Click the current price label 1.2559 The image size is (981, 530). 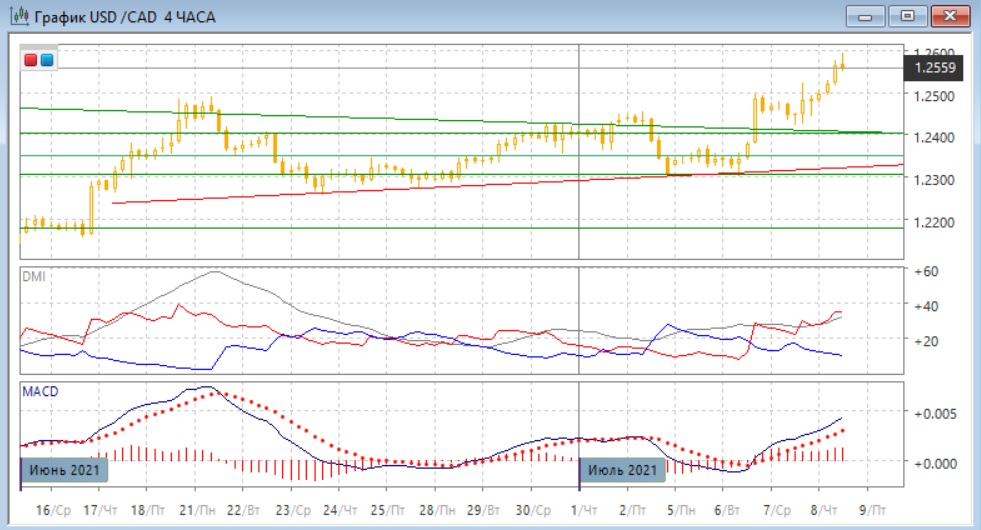tap(935, 68)
